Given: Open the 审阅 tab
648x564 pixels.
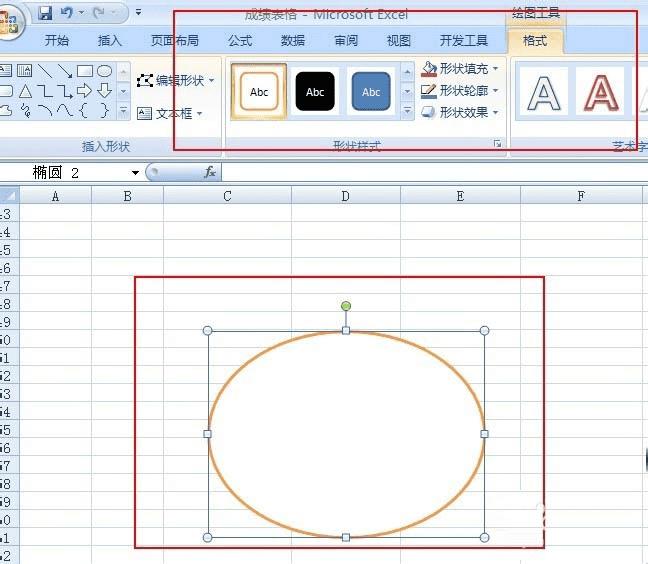Looking at the screenshot, I should pyautogui.click(x=346, y=40).
